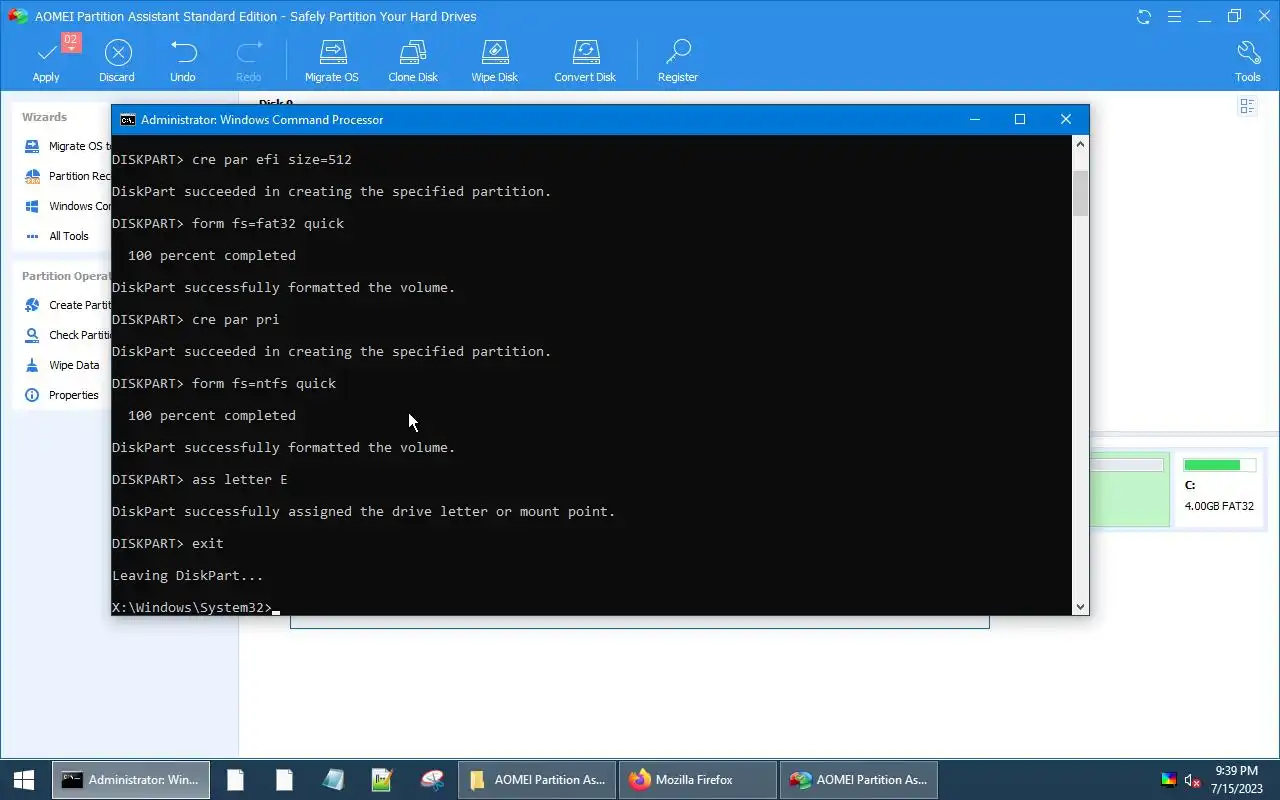The height and width of the screenshot is (800, 1280).
Task: Open Partition Recovery wizard in sidebar
Action: click(x=66, y=176)
